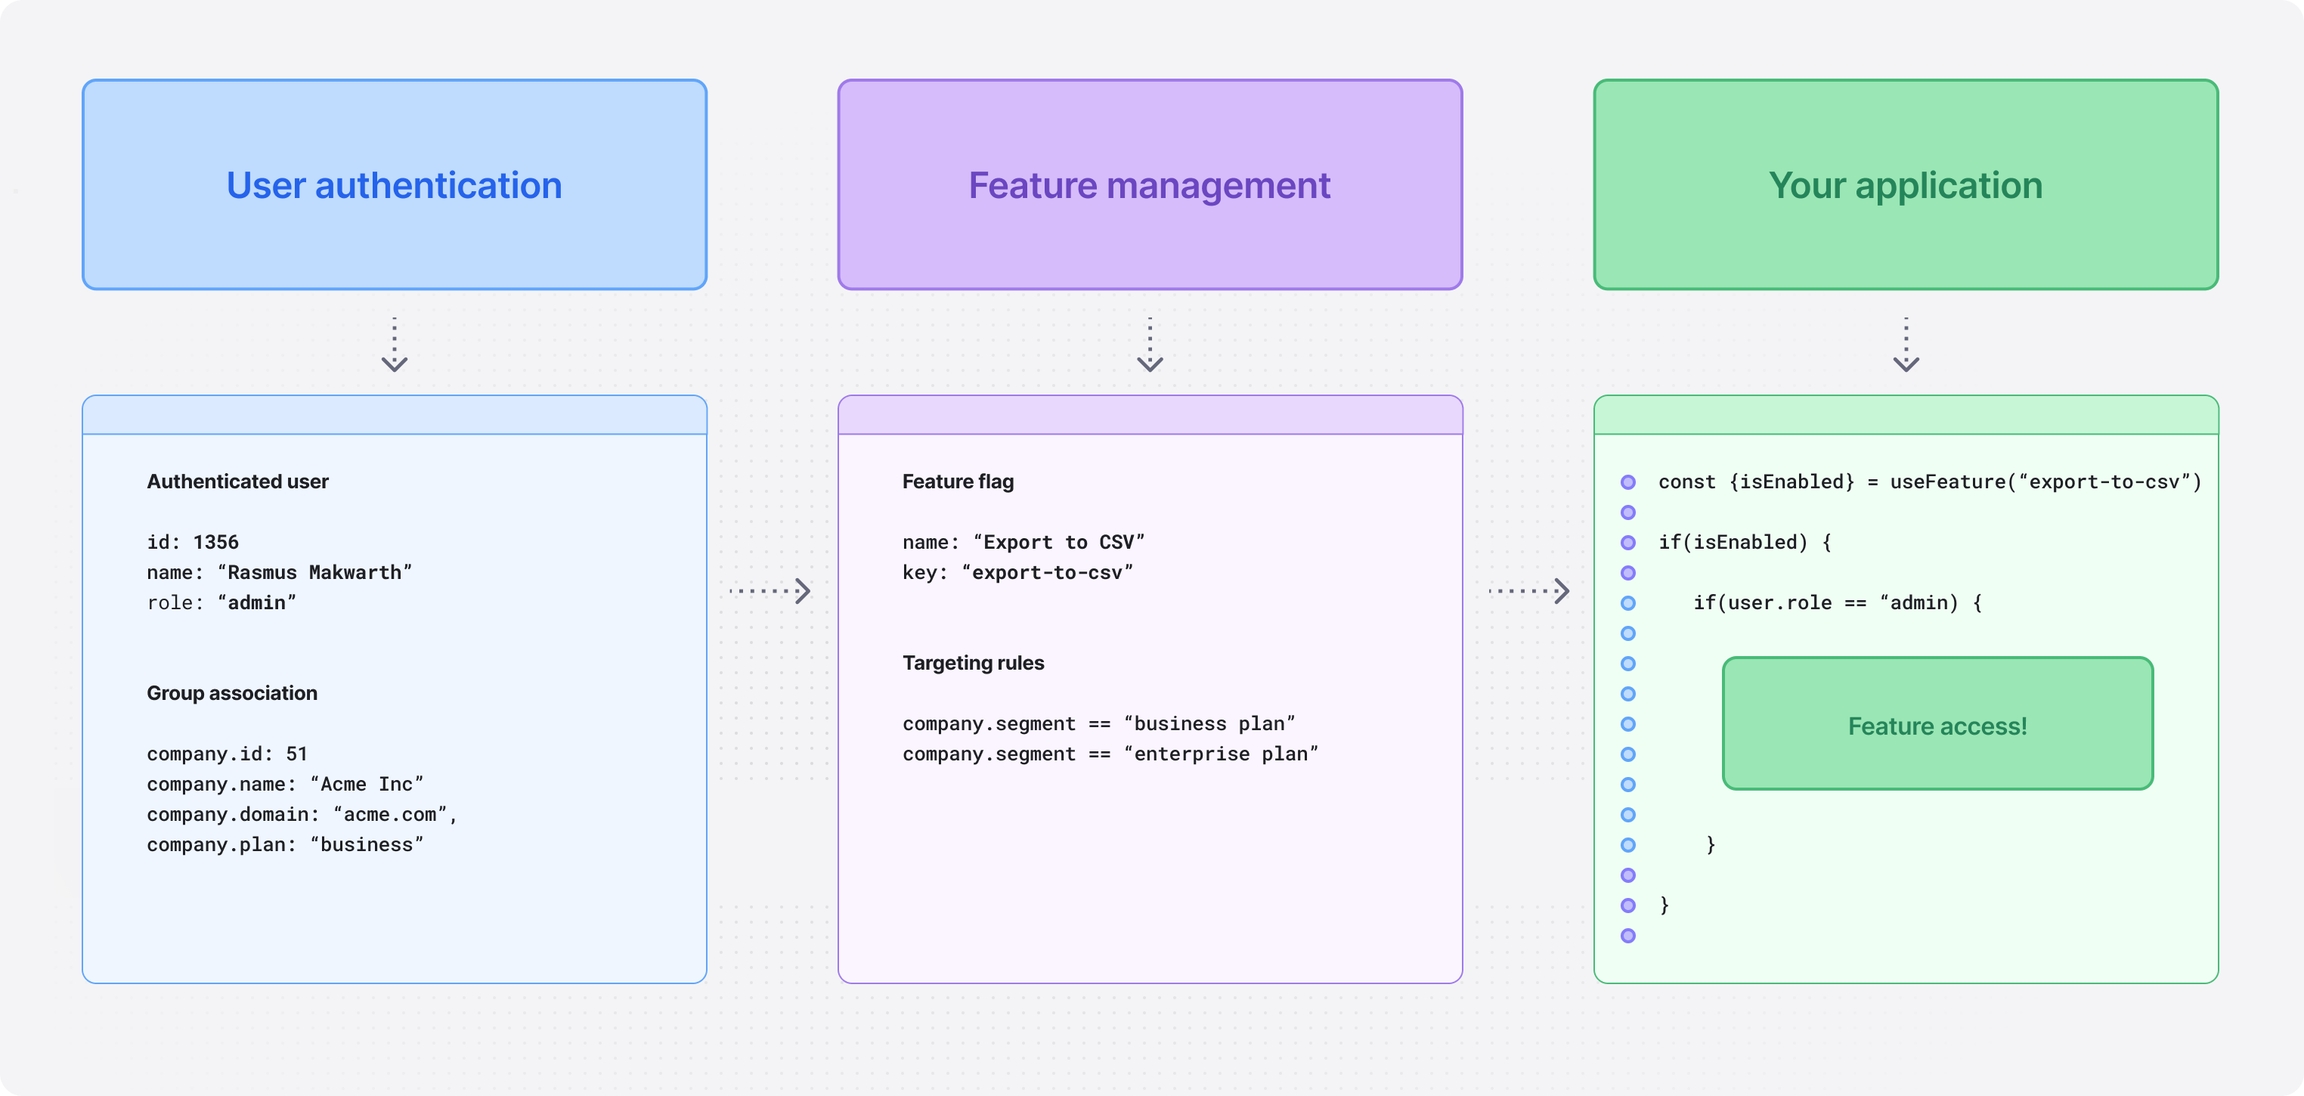
Task: Click the Targeting rules heading
Action: [x=973, y=663]
